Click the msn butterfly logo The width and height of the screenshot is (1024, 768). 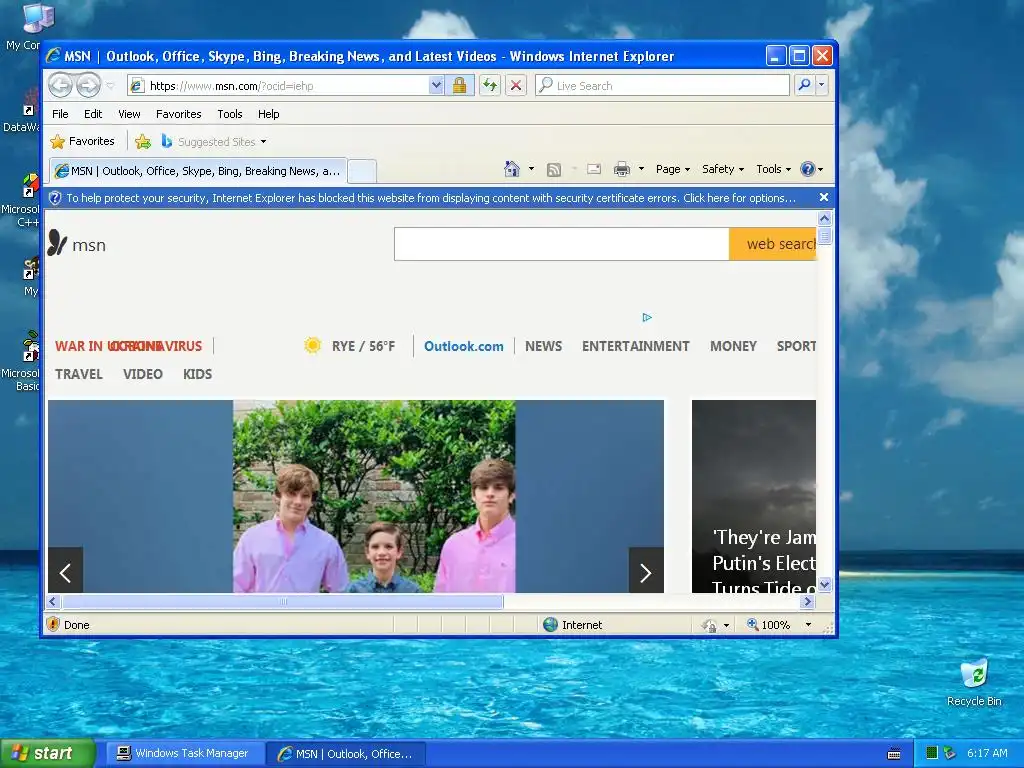57,243
